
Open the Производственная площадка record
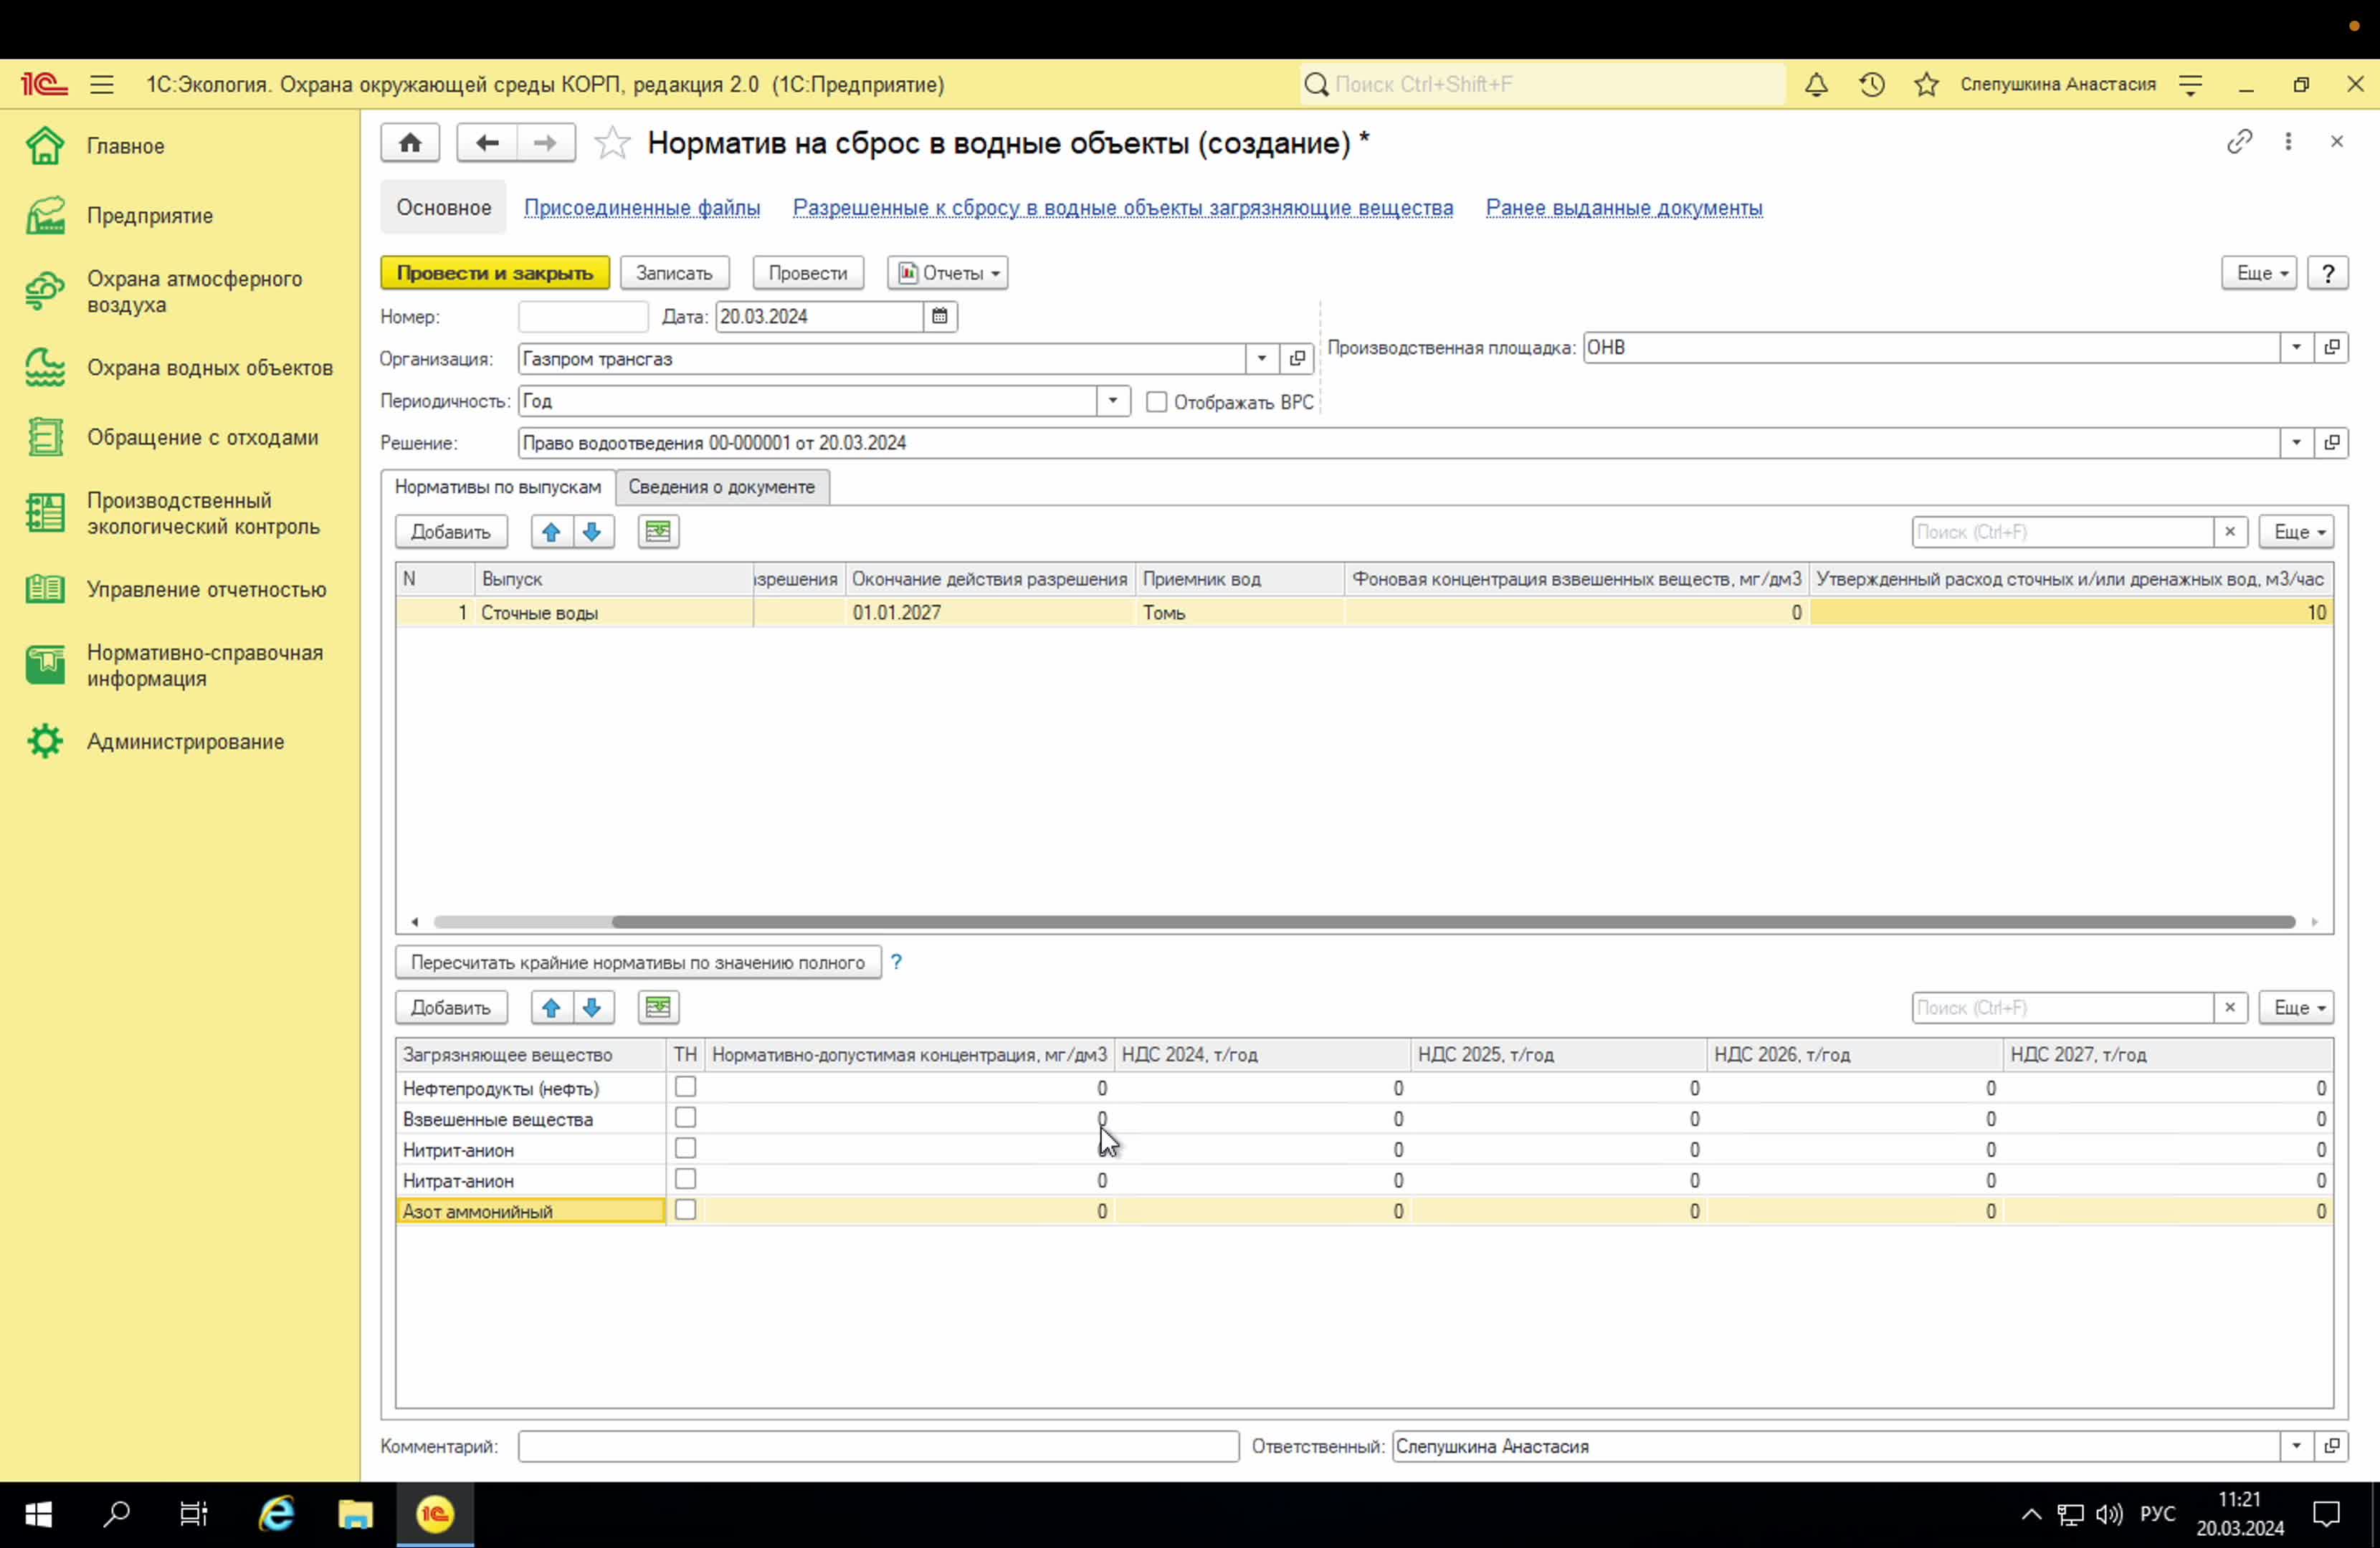2332,348
